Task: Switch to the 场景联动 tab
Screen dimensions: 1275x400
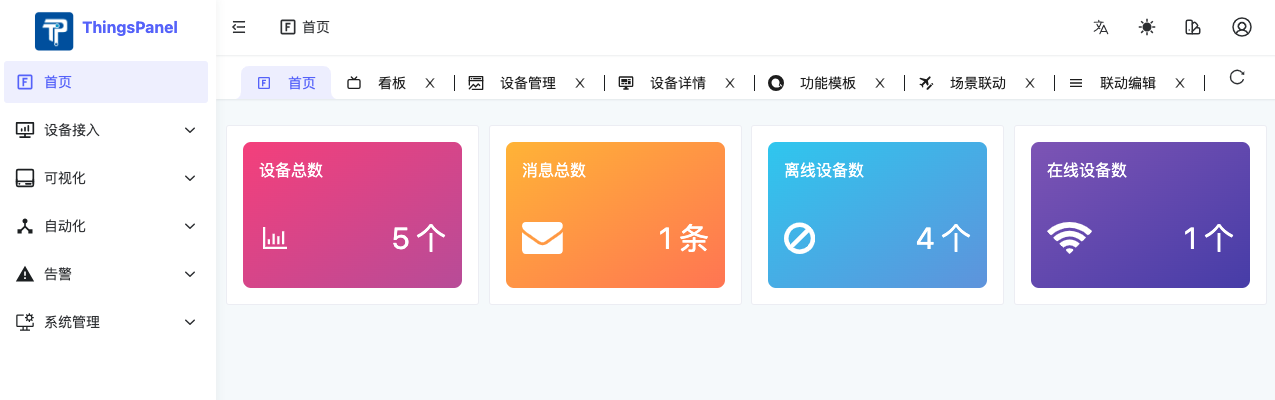Action: click(978, 83)
